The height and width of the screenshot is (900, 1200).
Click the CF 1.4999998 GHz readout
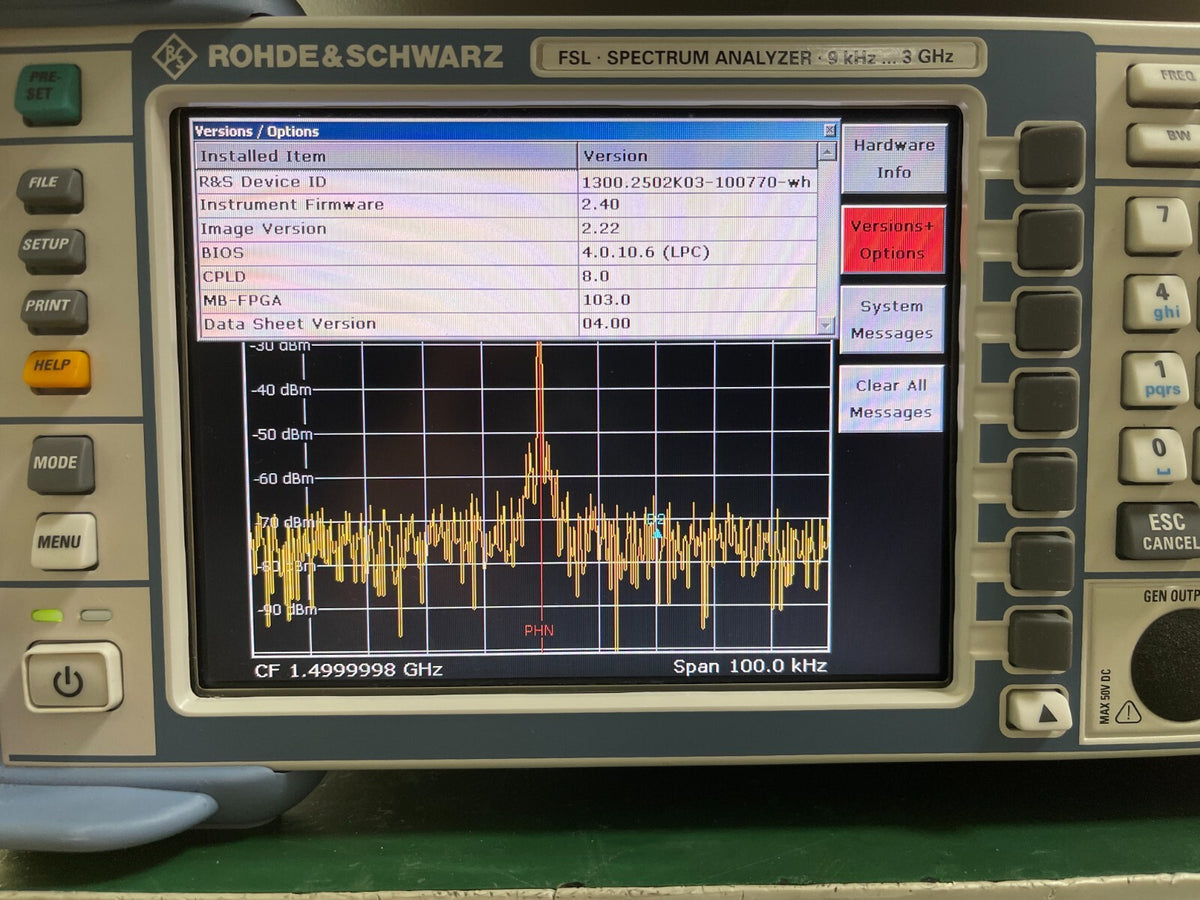click(348, 669)
